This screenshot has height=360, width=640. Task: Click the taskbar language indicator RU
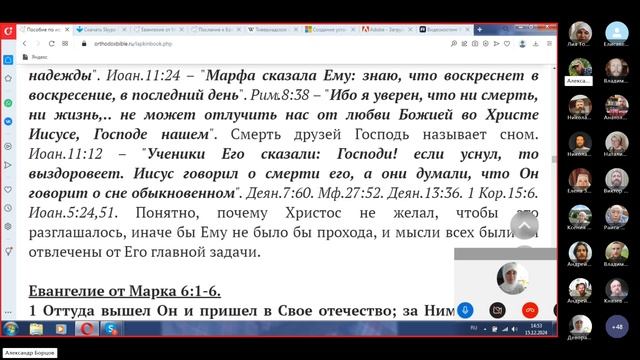pyautogui.click(x=473, y=328)
